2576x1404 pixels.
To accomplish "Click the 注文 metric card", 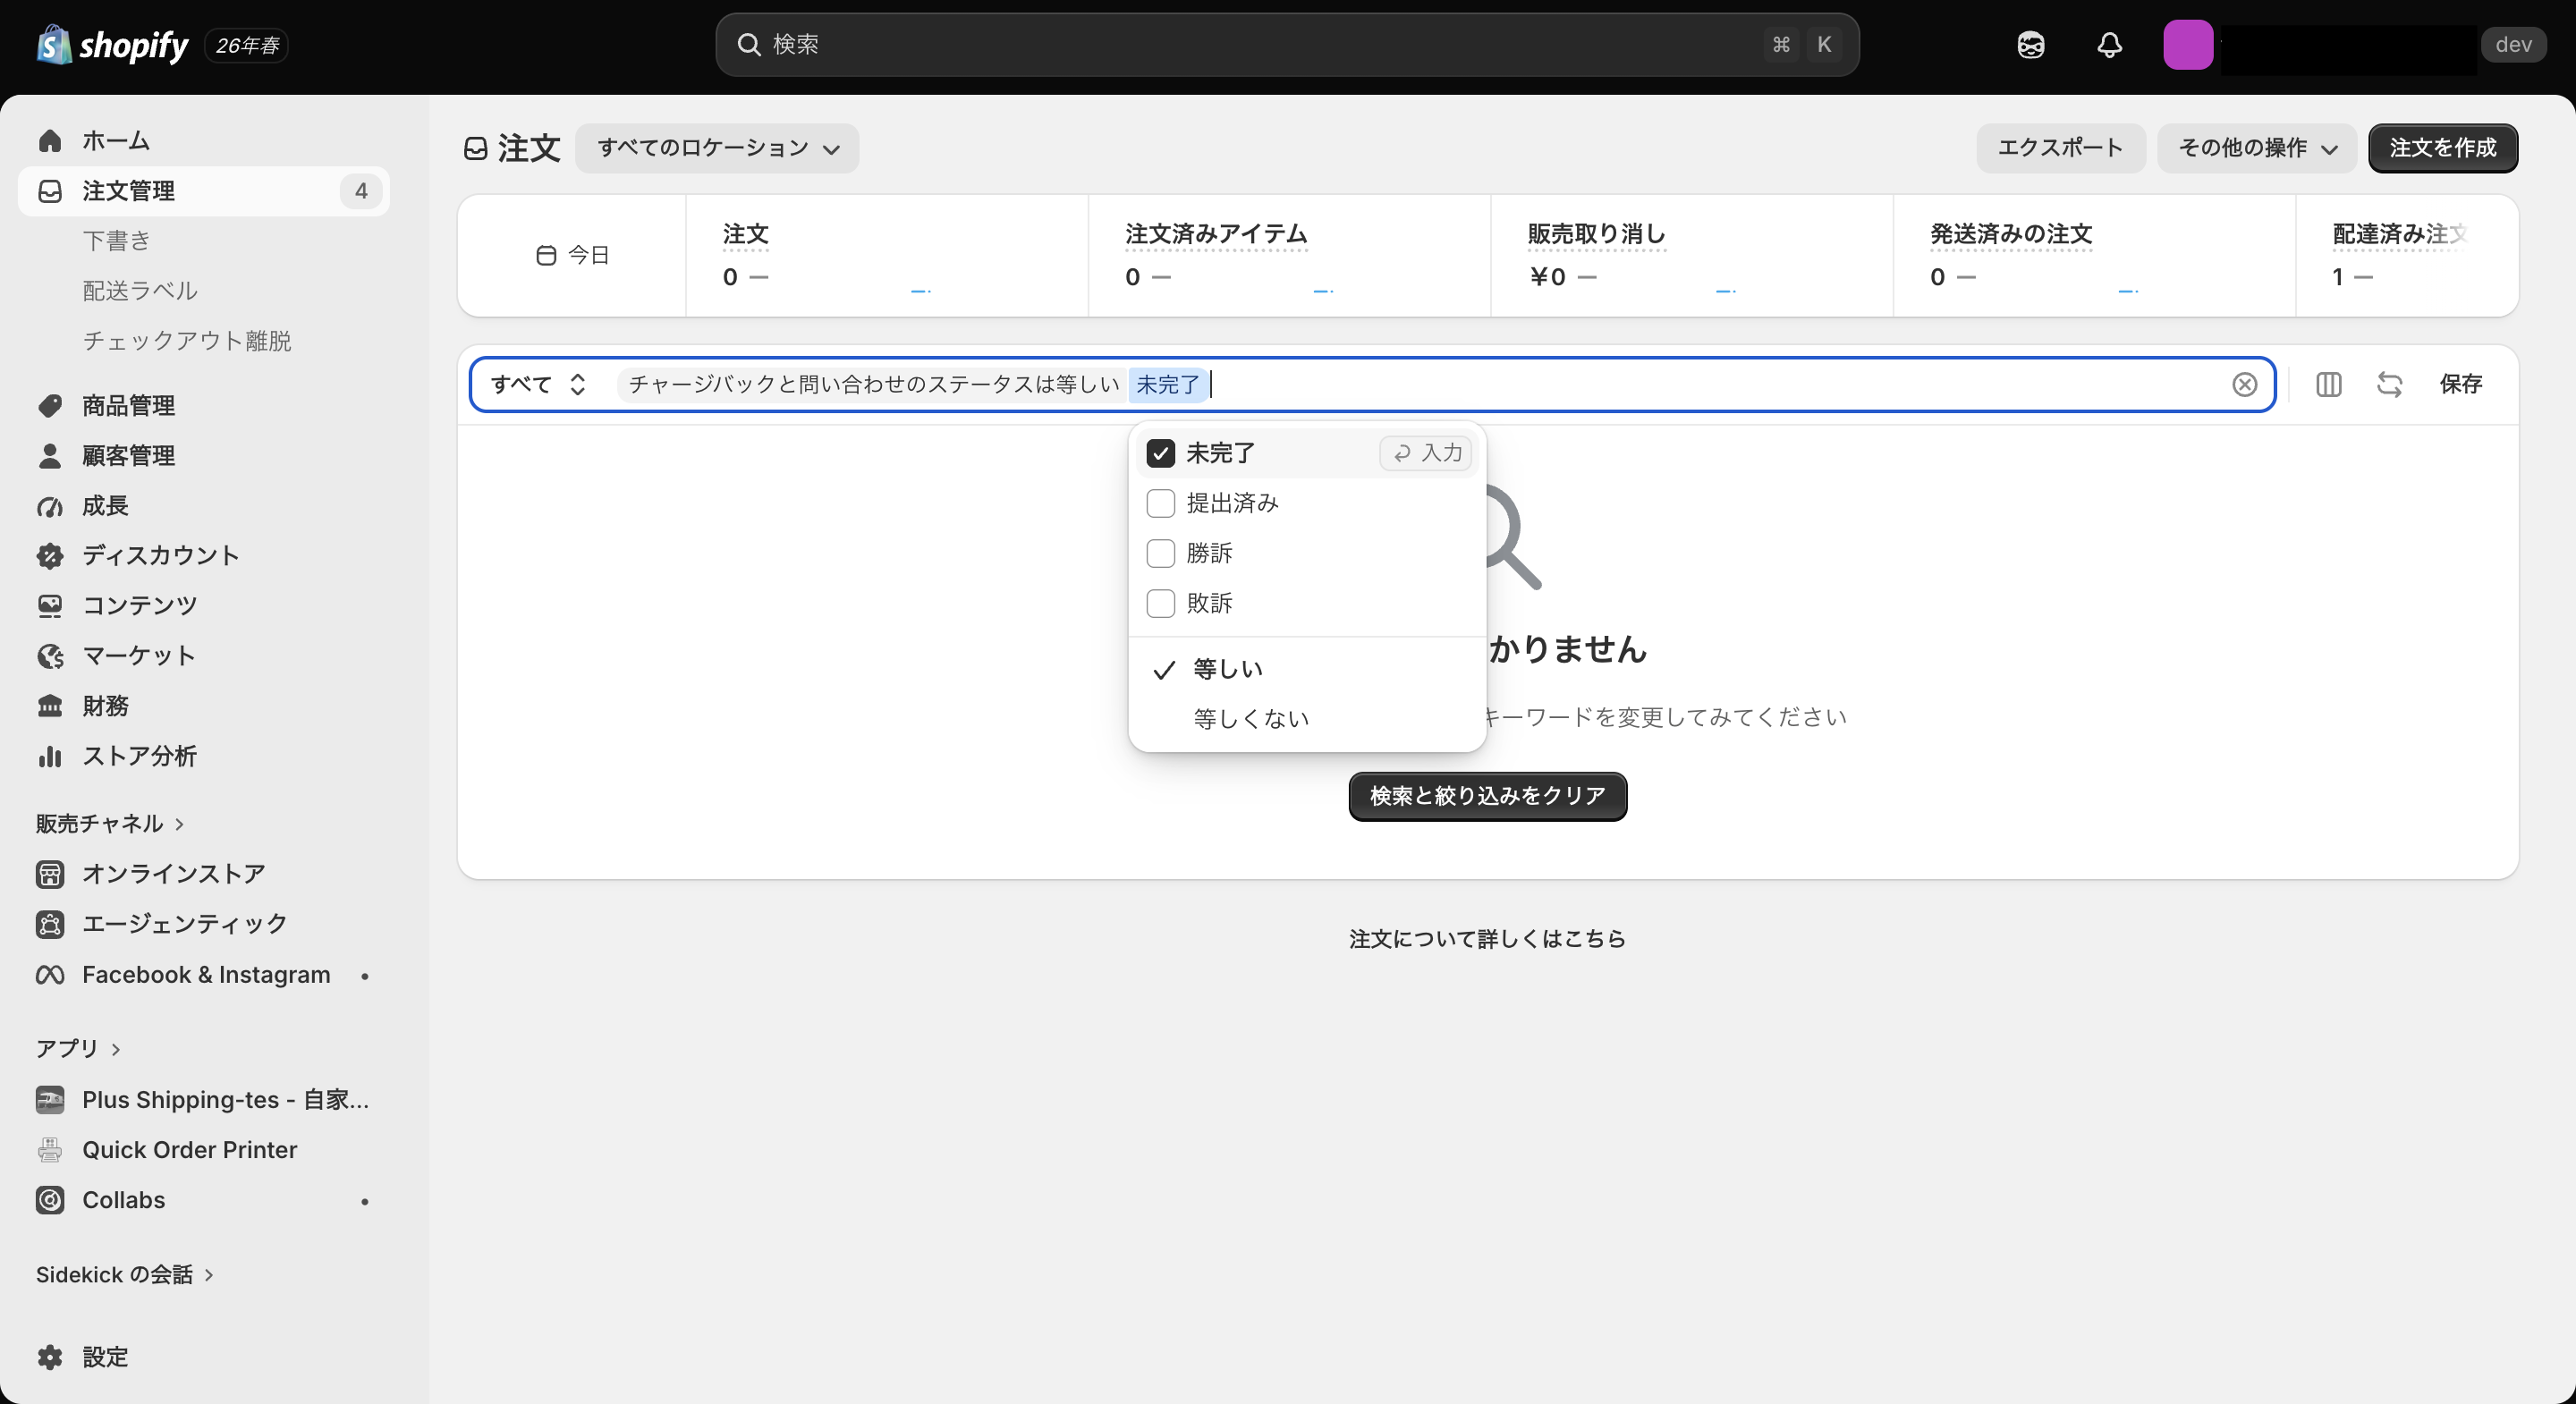I will [x=887, y=256].
